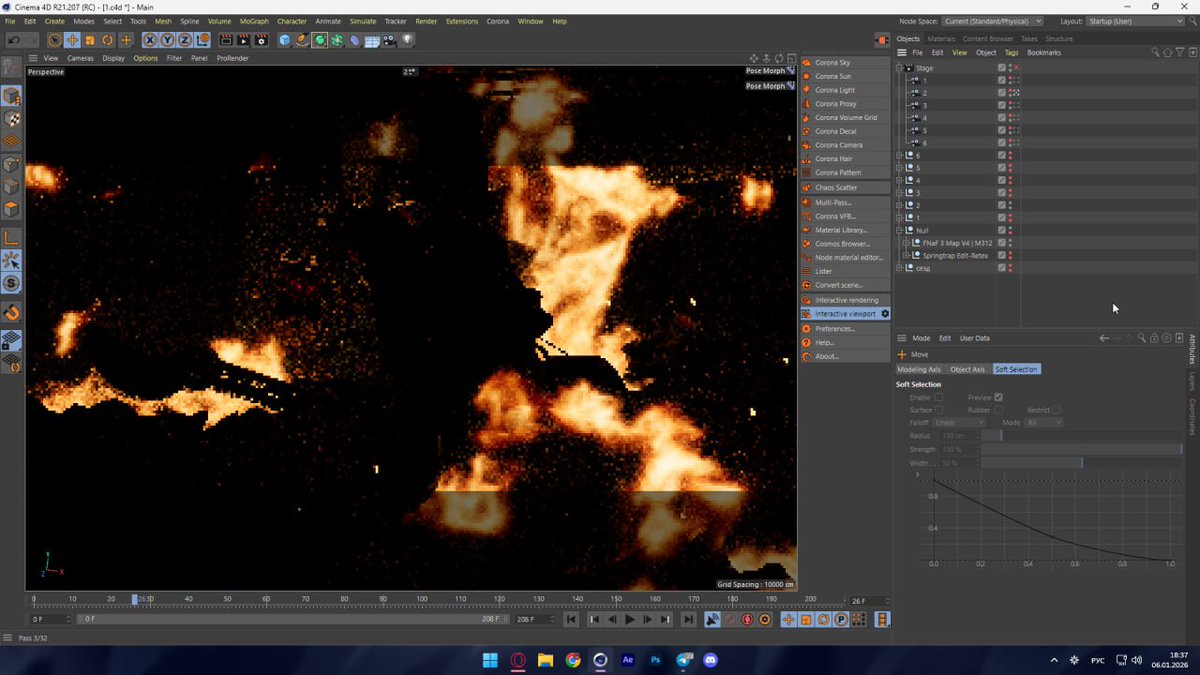Open the MoGraph menu
Viewport: 1200px width, 675px height.
(x=254, y=21)
